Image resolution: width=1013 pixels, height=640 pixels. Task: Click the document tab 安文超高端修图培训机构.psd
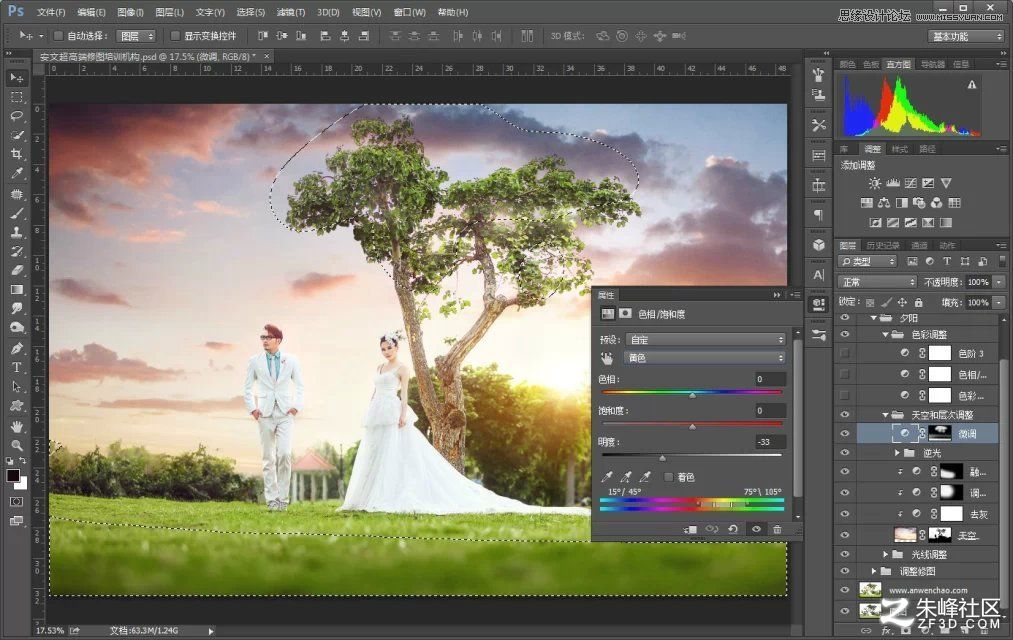point(148,57)
